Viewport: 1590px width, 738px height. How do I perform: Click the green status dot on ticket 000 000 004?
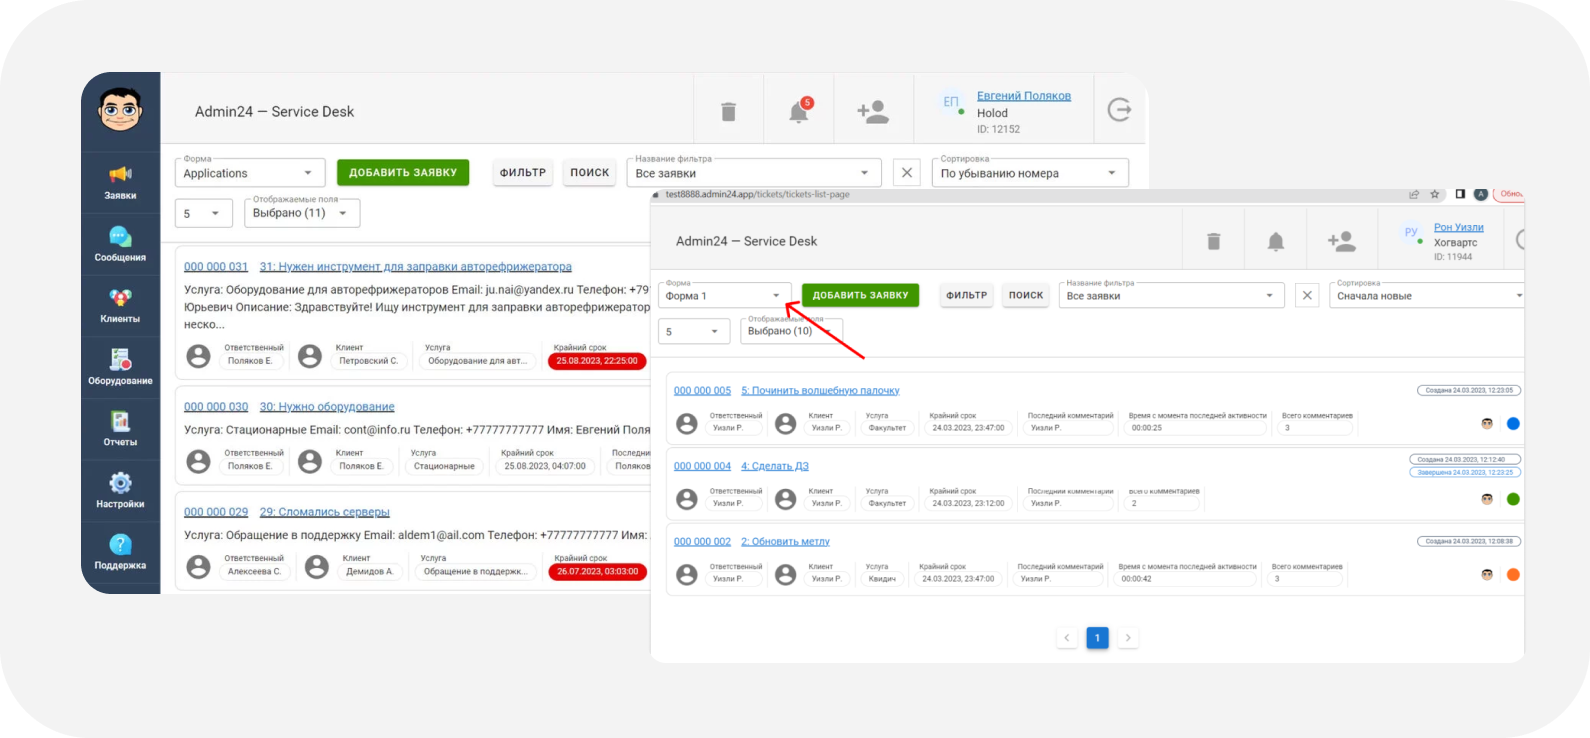1513,499
